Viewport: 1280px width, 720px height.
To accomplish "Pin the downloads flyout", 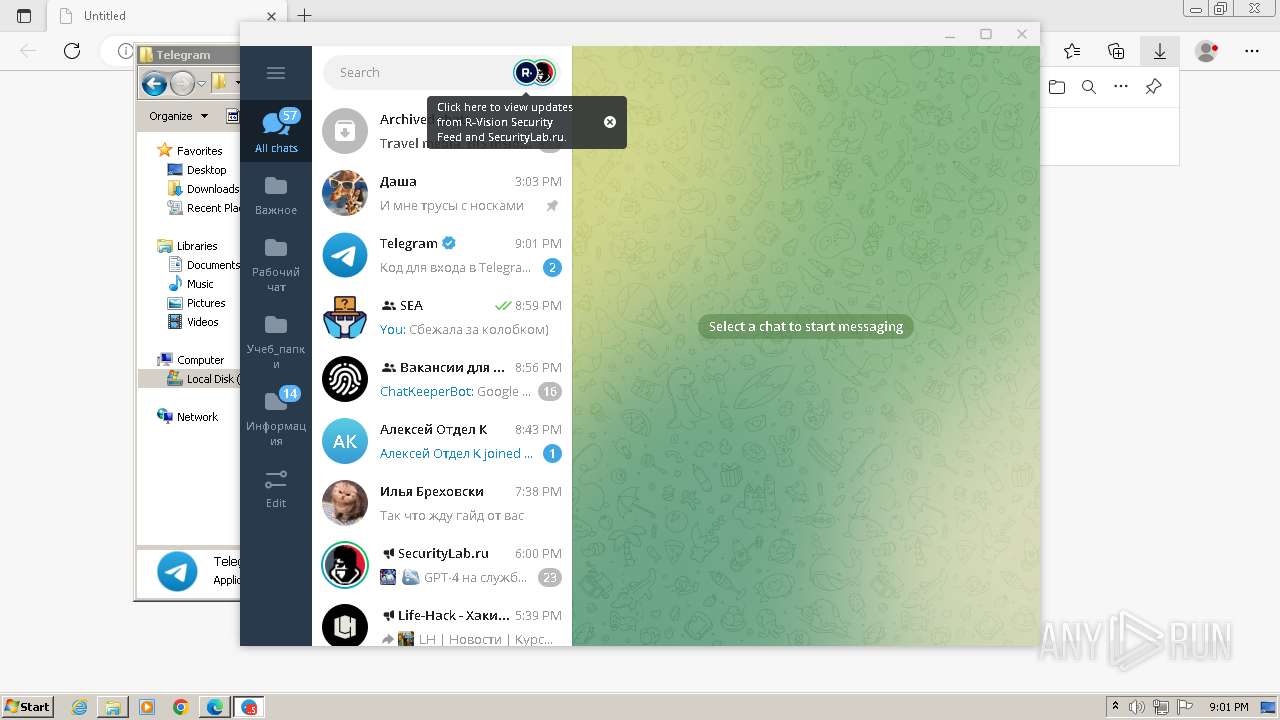I will point(1153,87).
